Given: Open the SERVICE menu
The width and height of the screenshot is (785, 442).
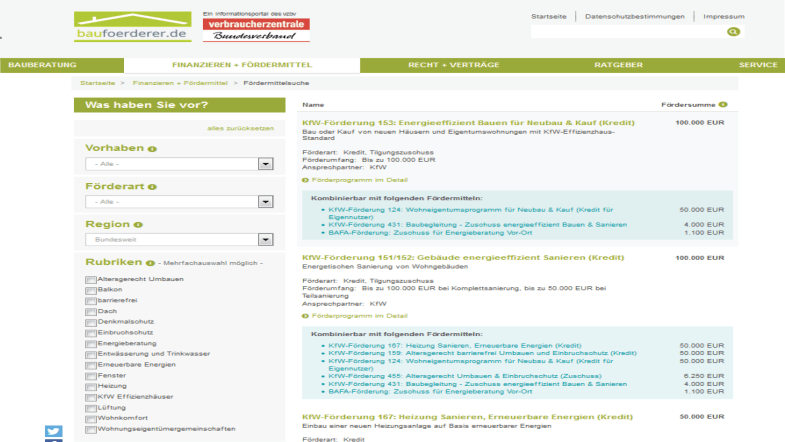Looking at the screenshot, I should coord(758,65).
